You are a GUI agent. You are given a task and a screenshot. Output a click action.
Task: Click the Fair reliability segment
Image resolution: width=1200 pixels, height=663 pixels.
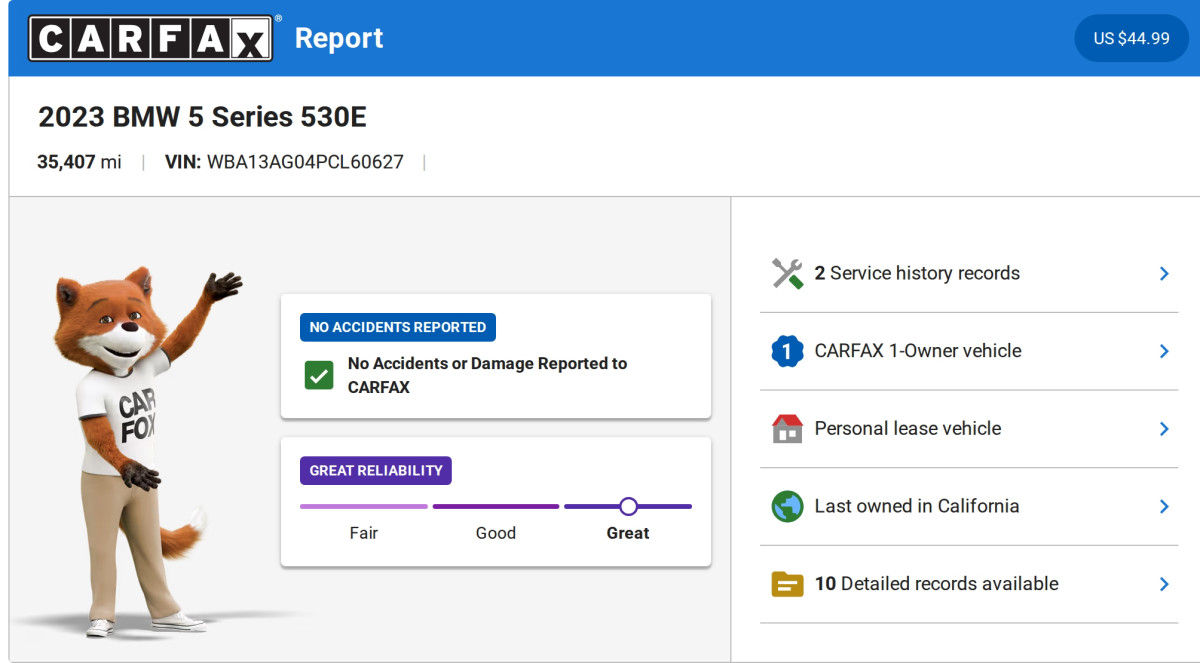point(363,507)
